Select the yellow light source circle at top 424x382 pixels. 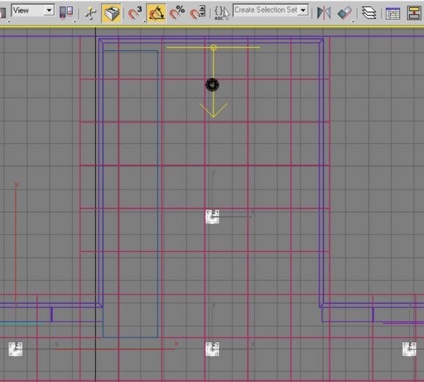[x=214, y=48]
